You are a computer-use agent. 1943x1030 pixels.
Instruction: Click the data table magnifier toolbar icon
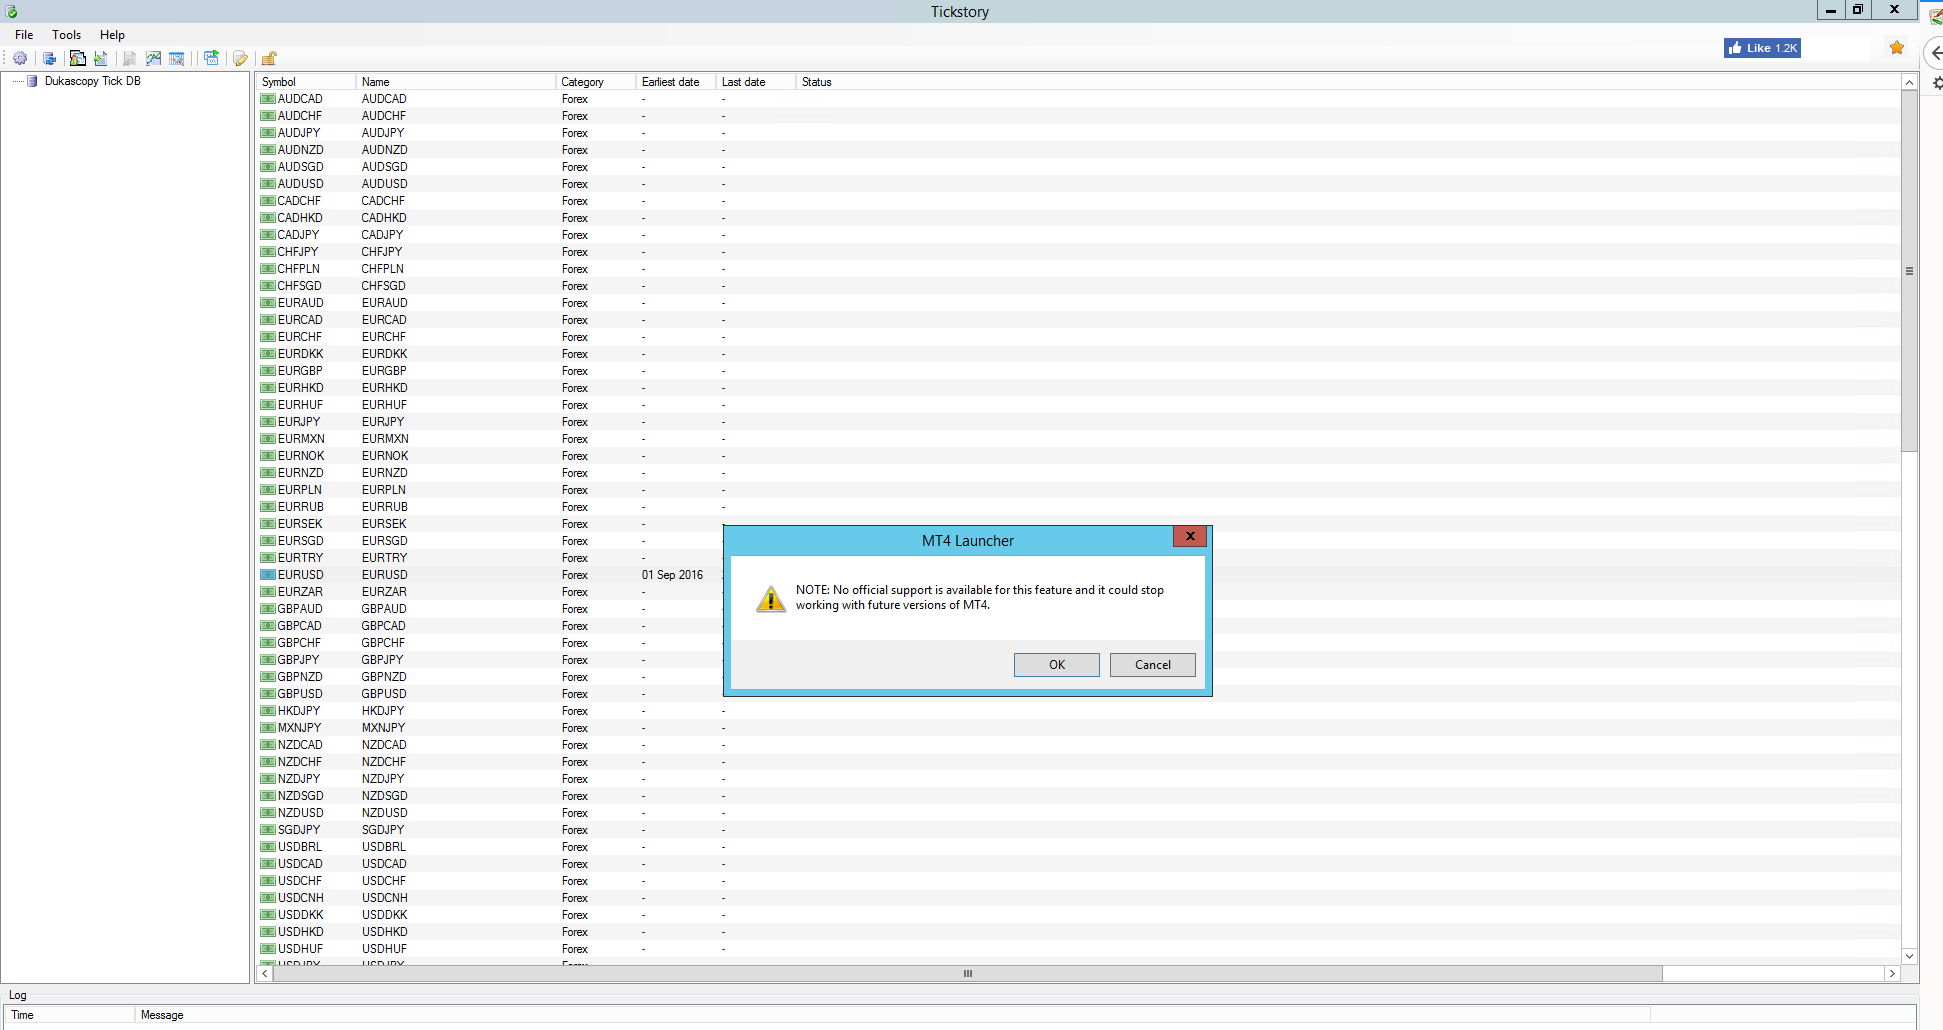click(177, 58)
